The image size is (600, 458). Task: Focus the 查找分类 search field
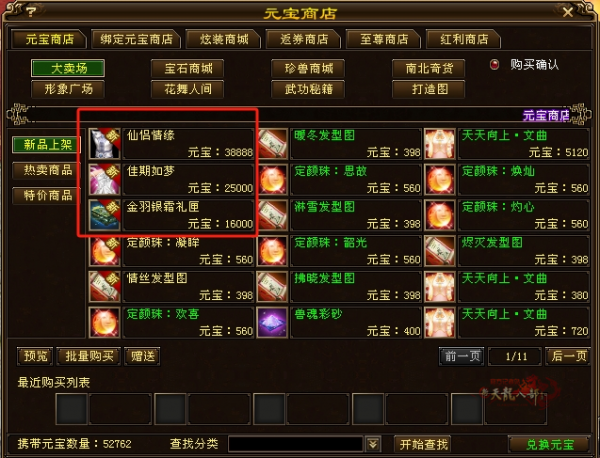tap(295, 444)
